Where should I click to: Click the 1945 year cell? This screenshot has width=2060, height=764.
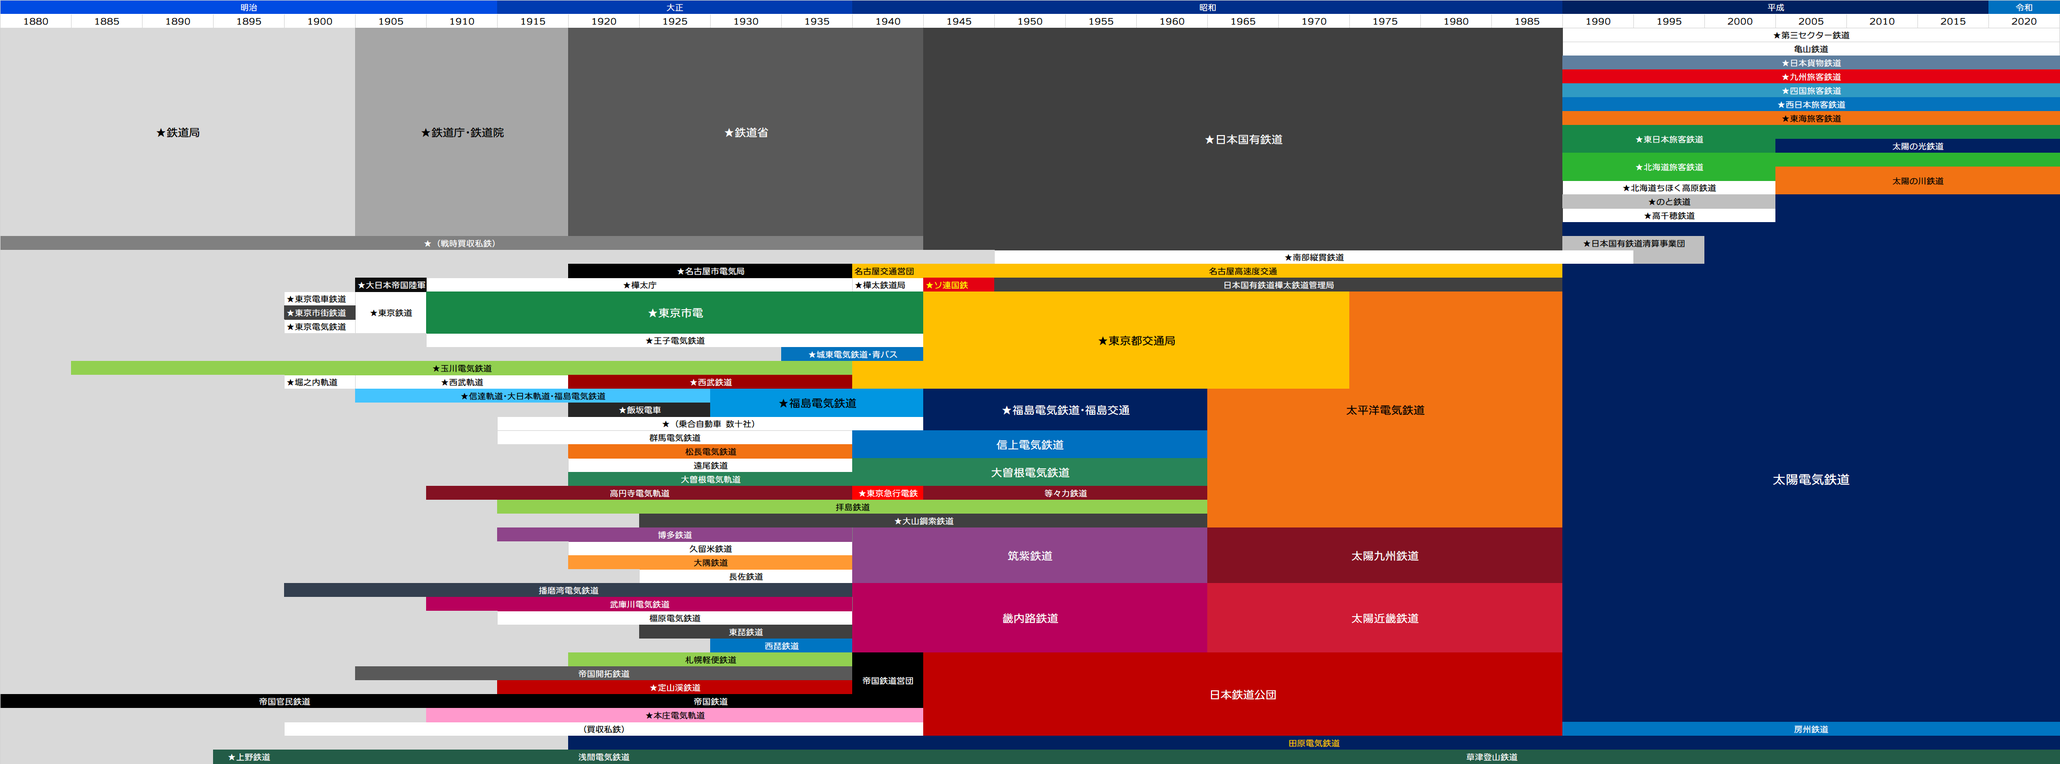[958, 21]
